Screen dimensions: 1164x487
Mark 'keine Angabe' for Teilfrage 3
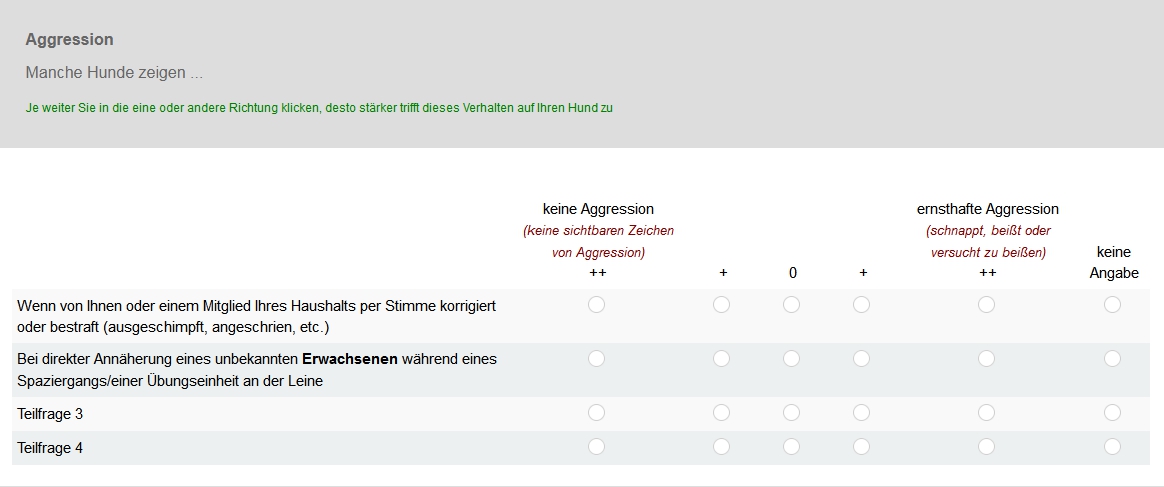click(1112, 412)
